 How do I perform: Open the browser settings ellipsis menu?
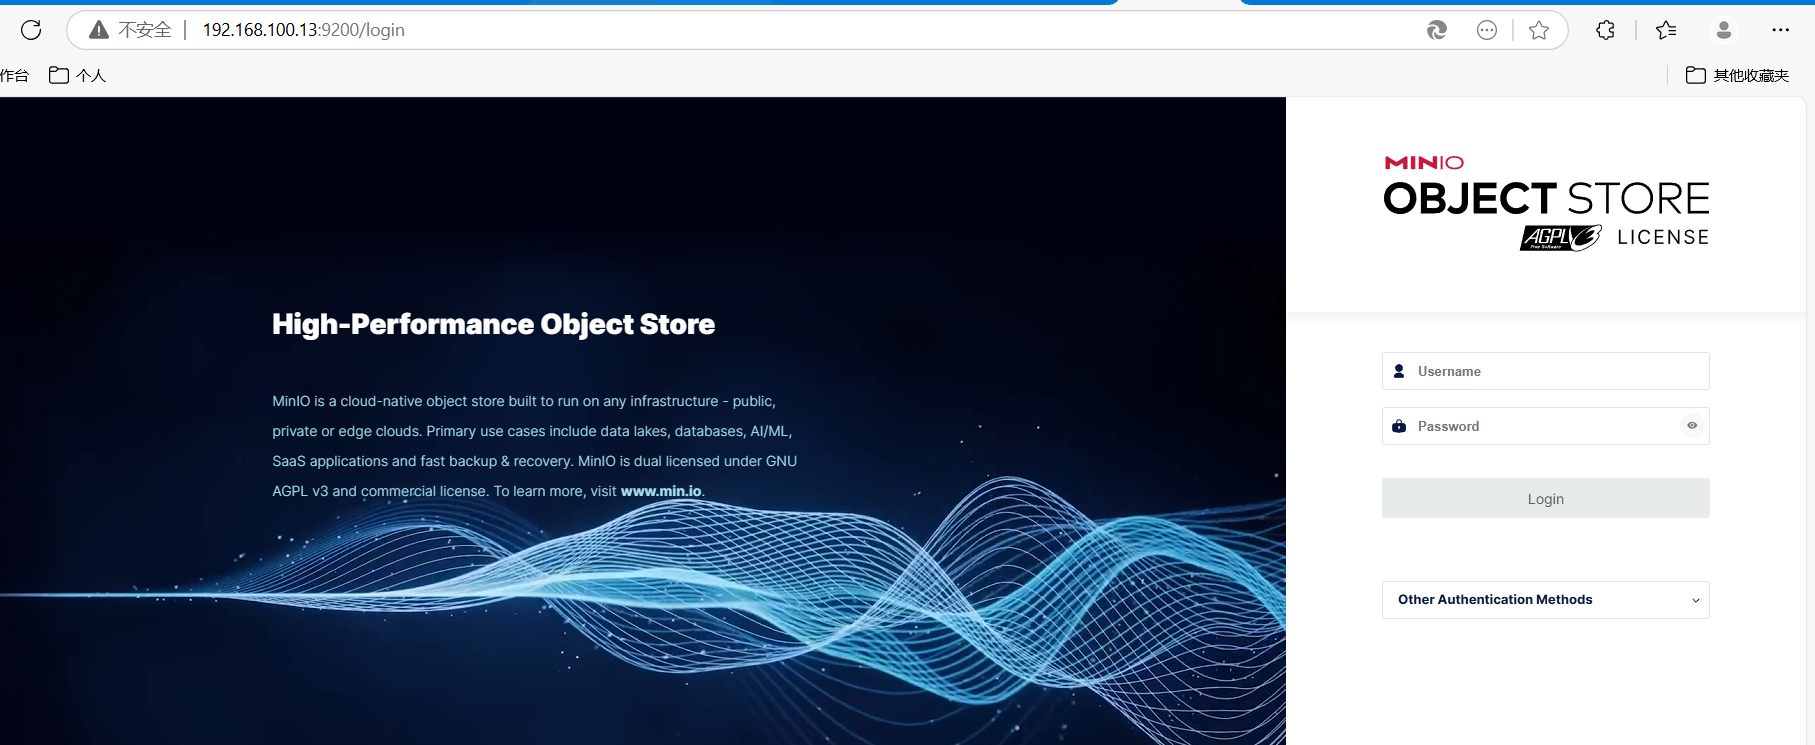pos(1780,30)
